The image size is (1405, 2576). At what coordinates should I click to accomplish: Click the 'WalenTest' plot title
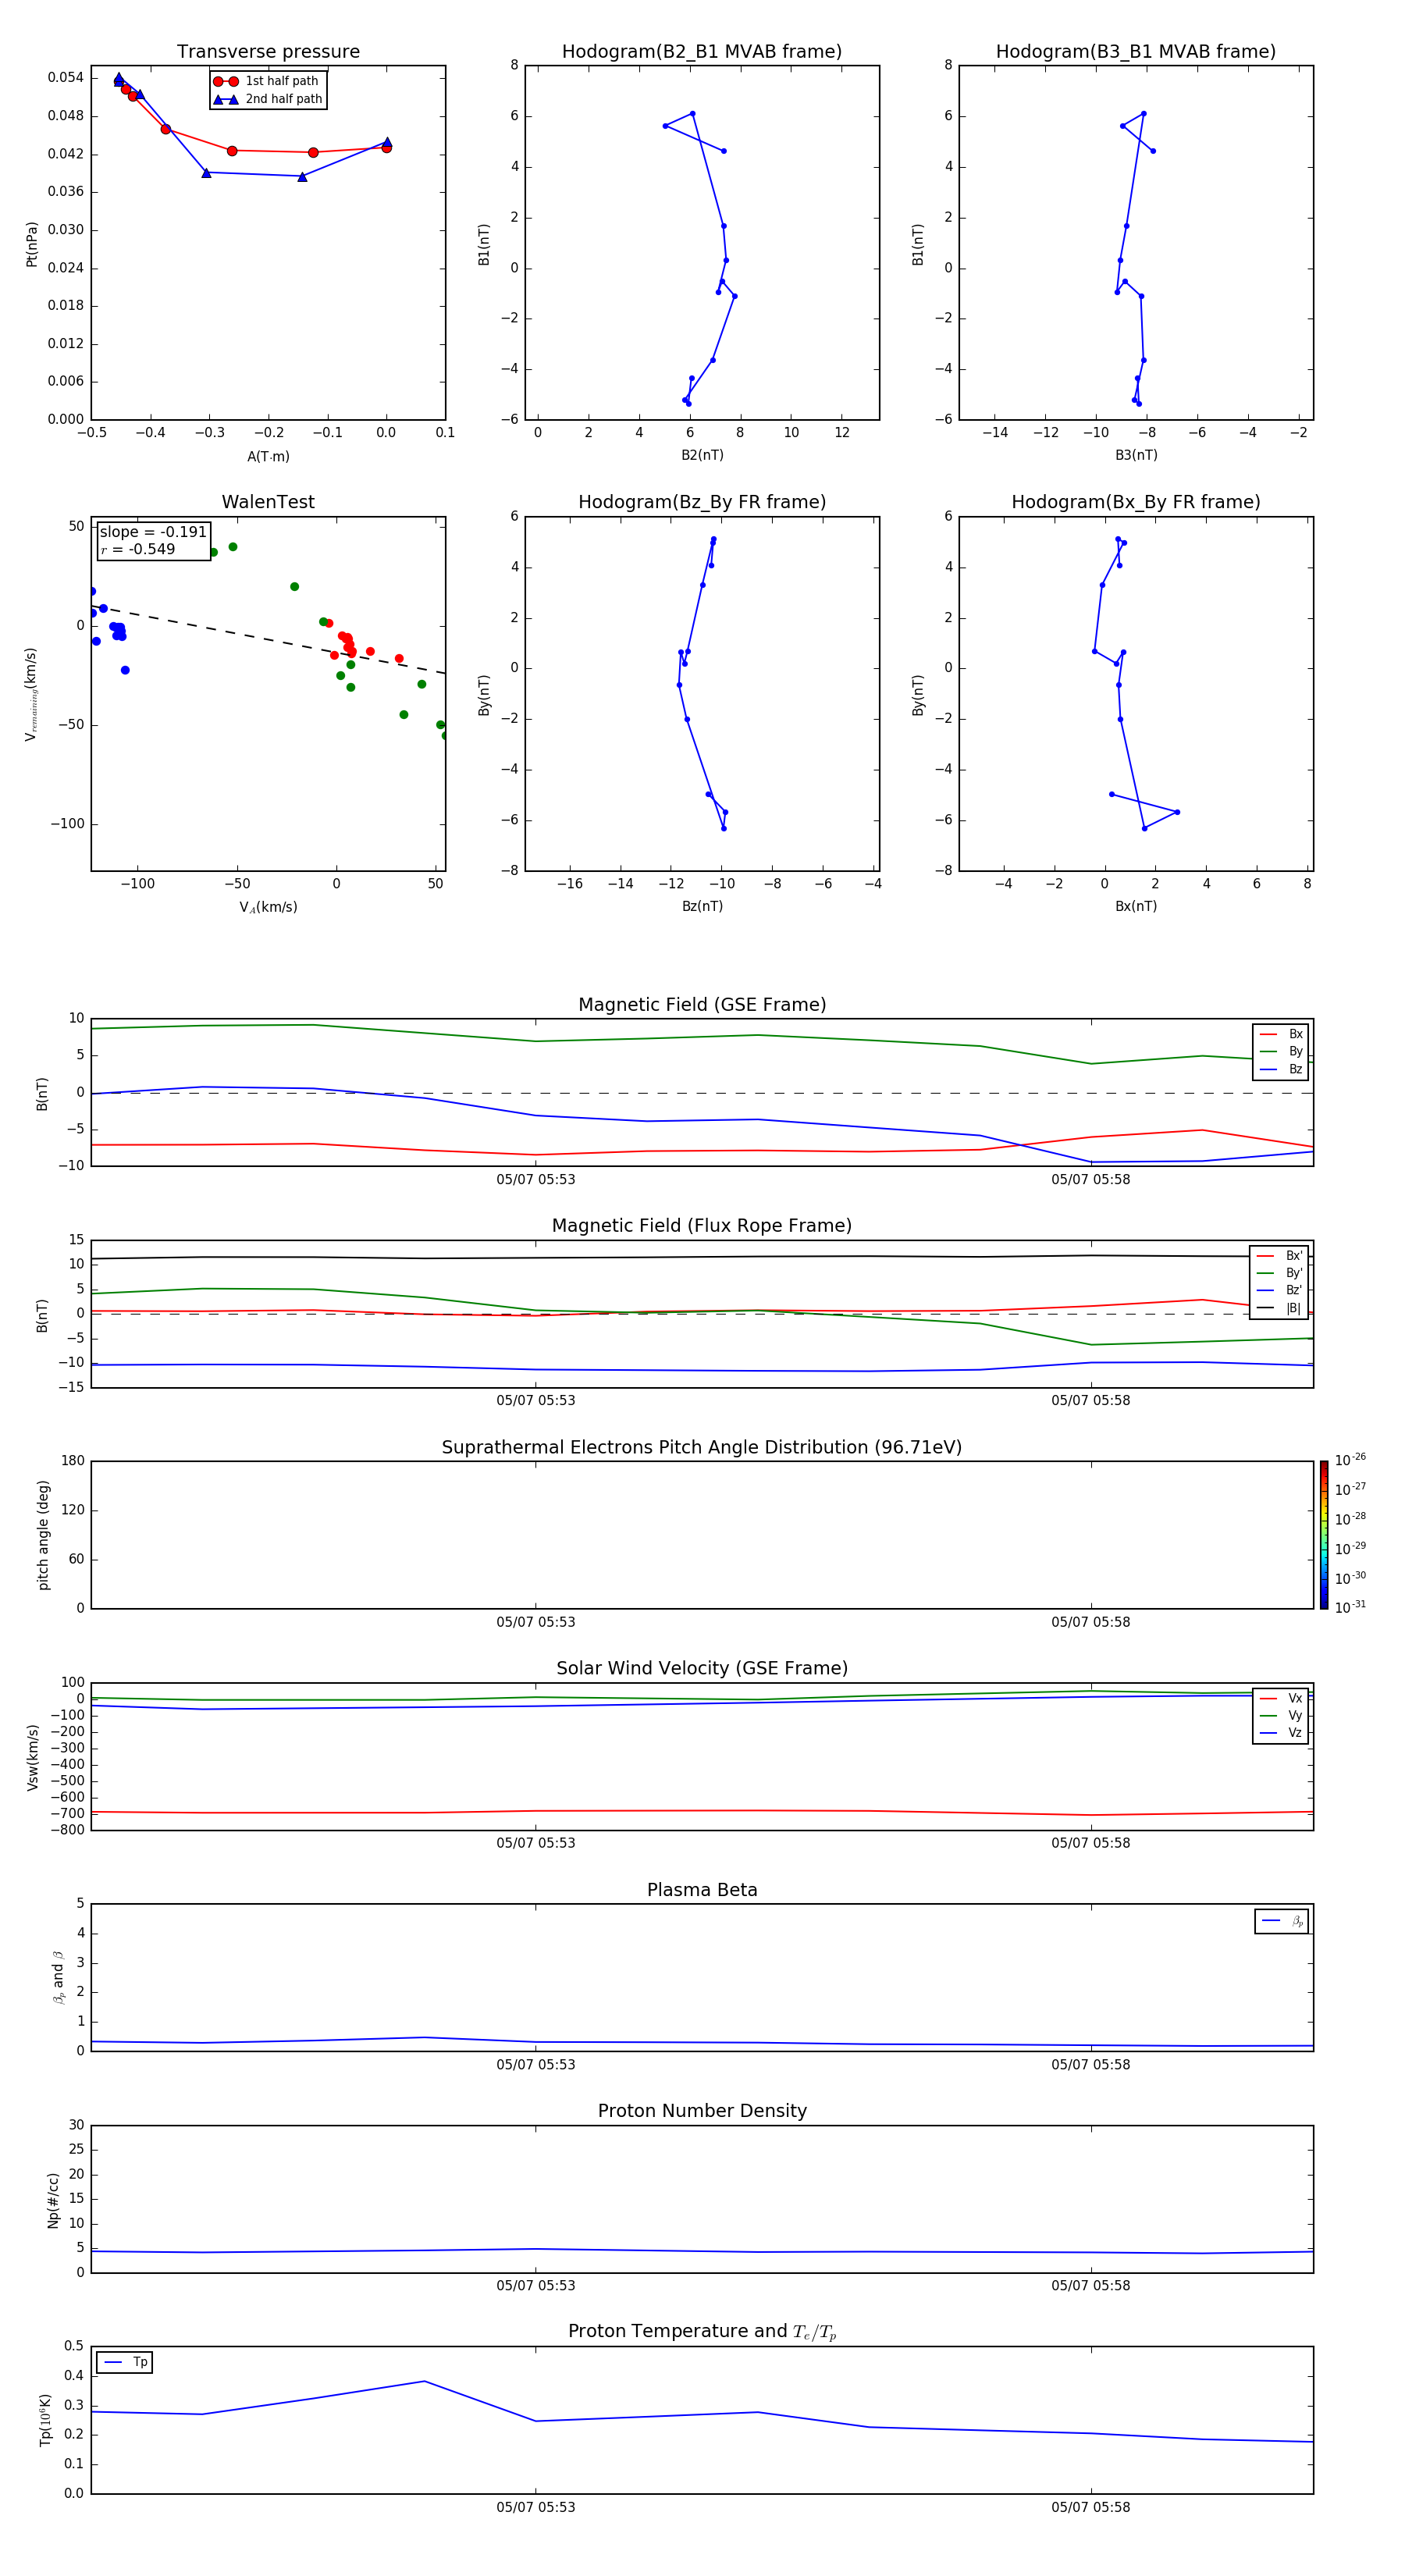(x=268, y=502)
